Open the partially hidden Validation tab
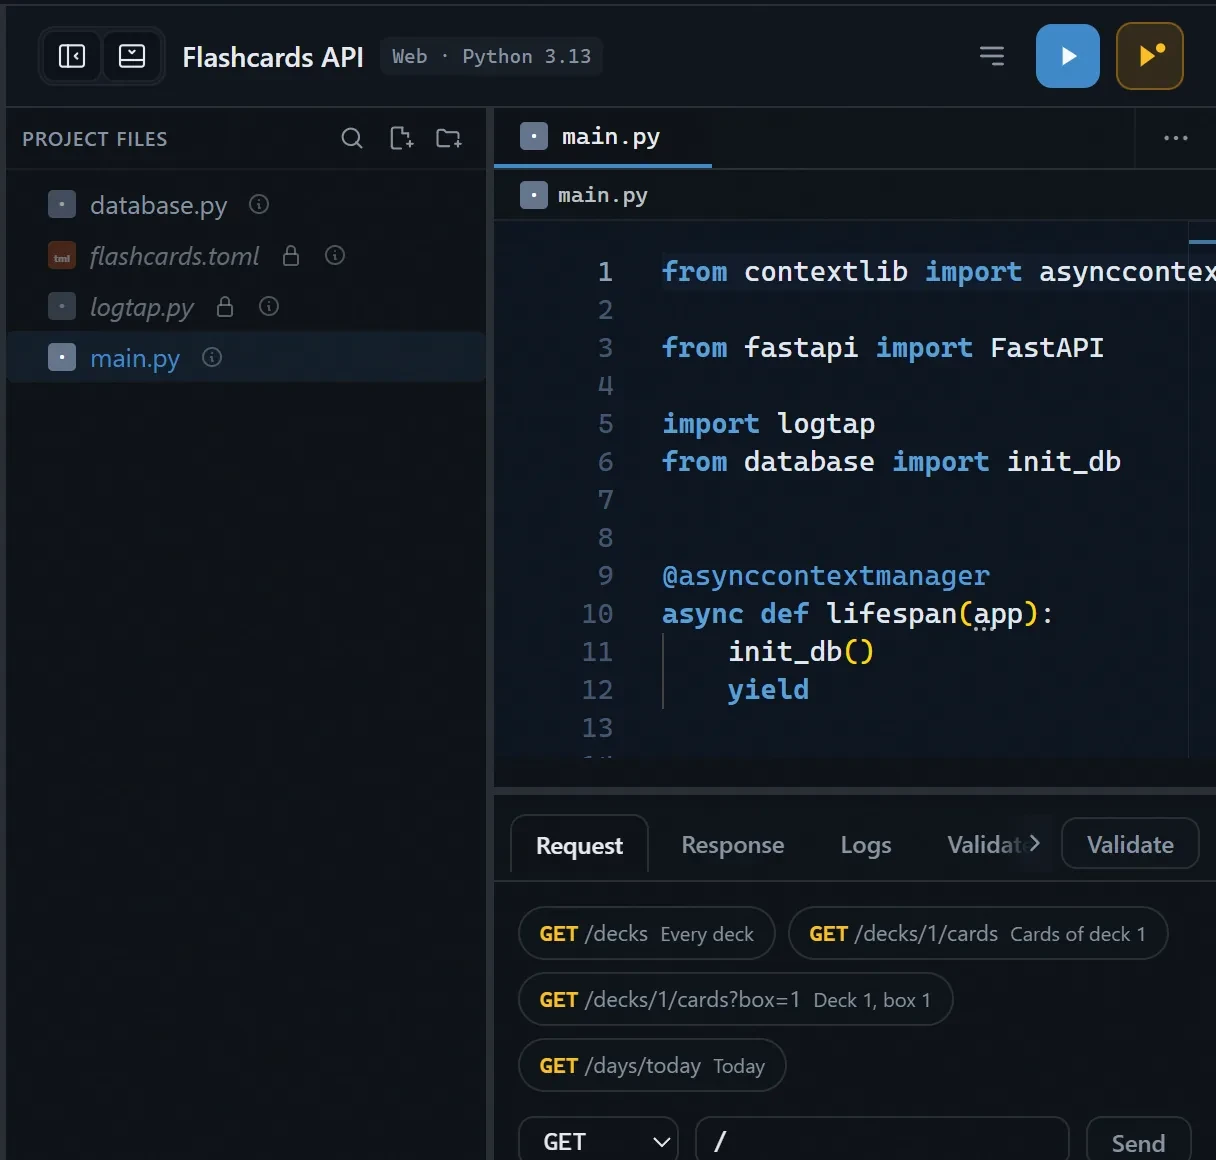The width and height of the screenshot is (1216, 1160). tap(986, 845)
